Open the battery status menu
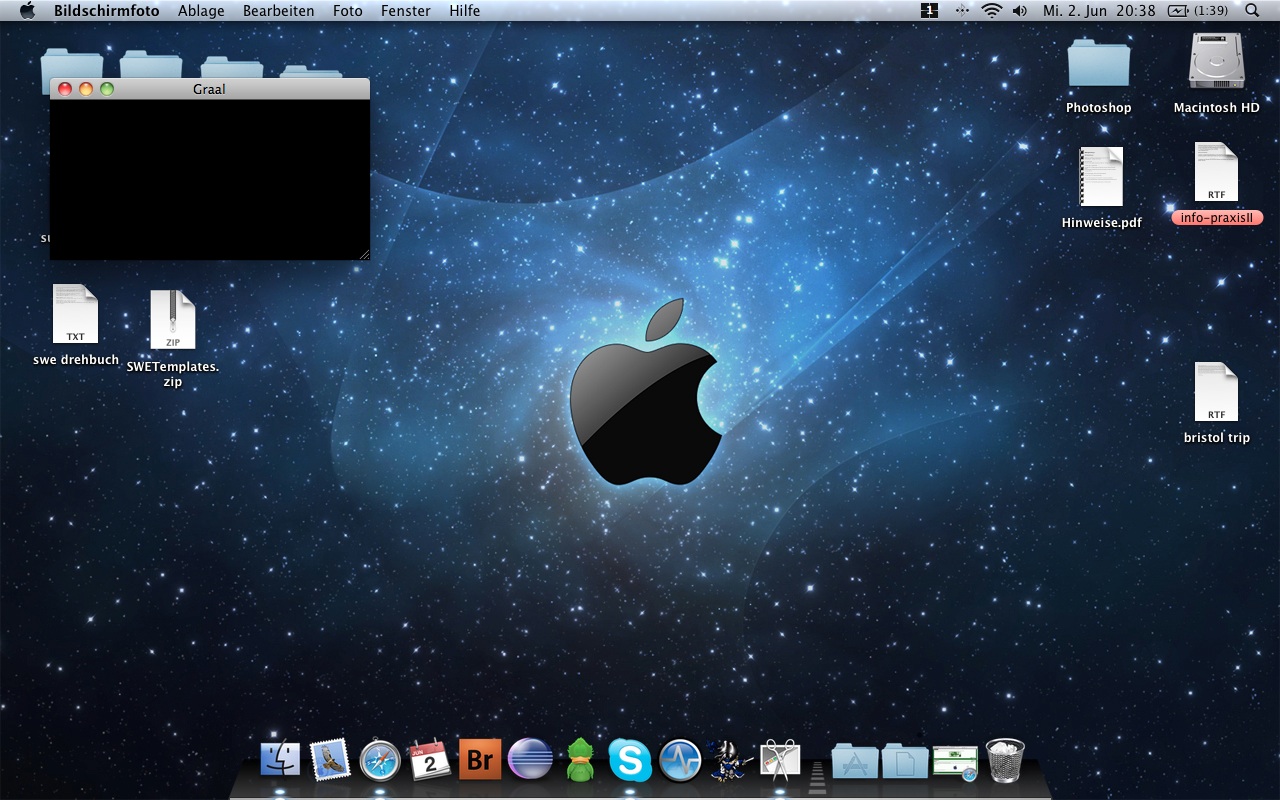 click(1197, 10)
